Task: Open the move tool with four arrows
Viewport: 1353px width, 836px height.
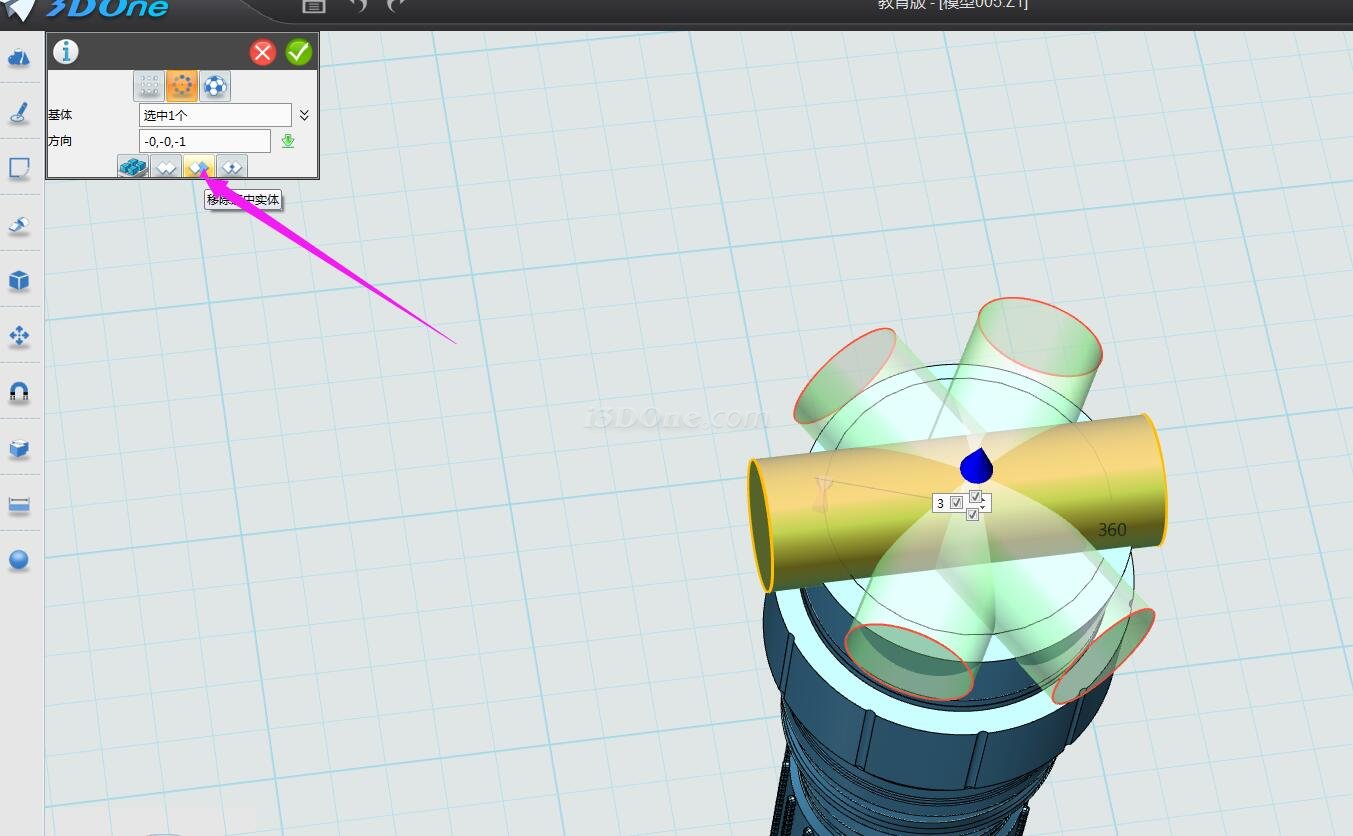Action: click(x=19, y=335)
